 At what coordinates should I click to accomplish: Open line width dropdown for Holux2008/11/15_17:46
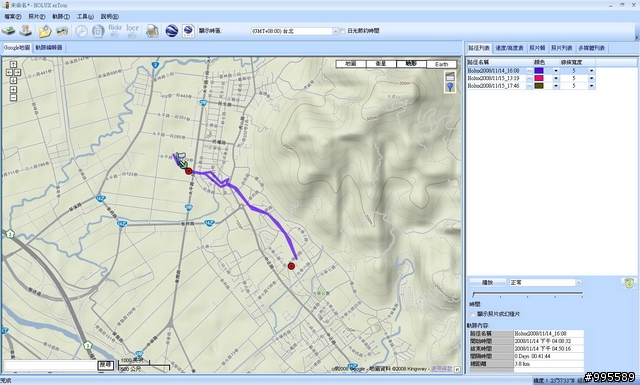click(x=591, y=86)
